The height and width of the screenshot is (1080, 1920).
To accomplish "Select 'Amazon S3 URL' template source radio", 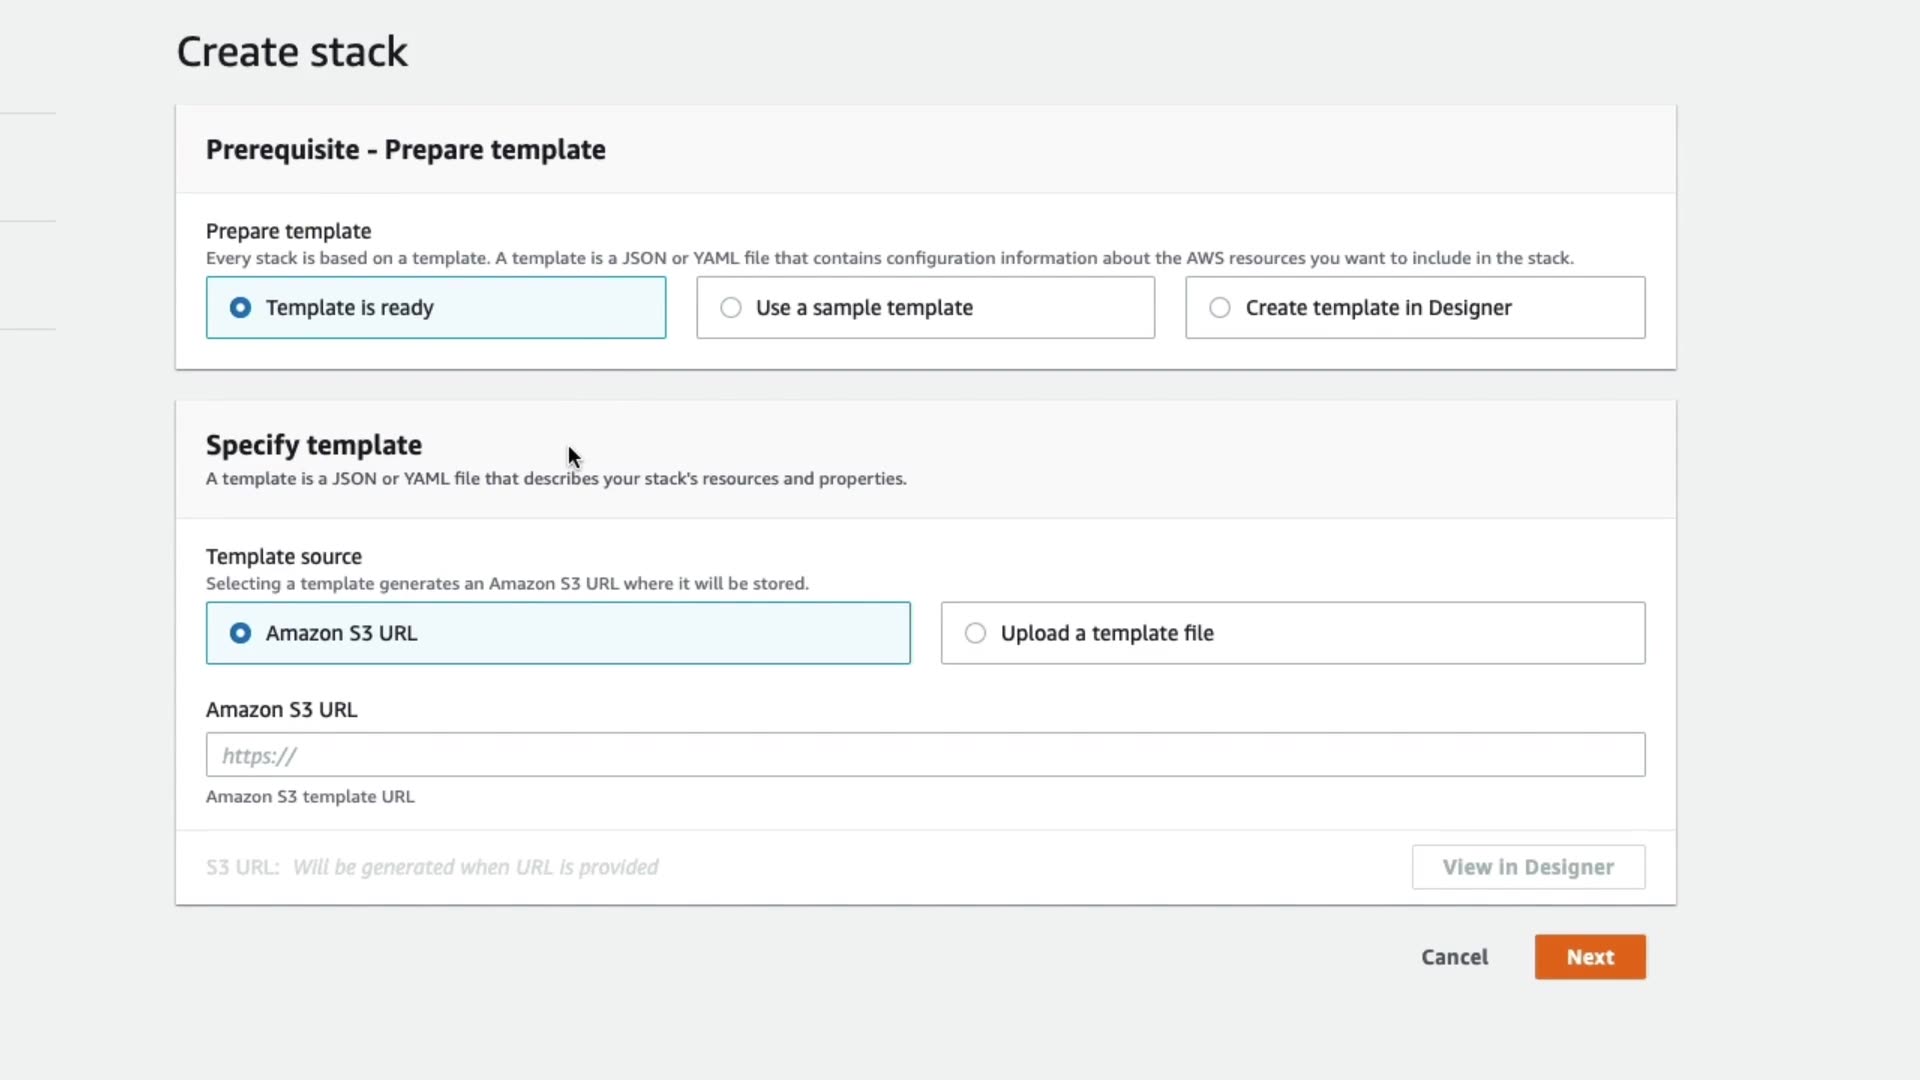I will point(240,633).
